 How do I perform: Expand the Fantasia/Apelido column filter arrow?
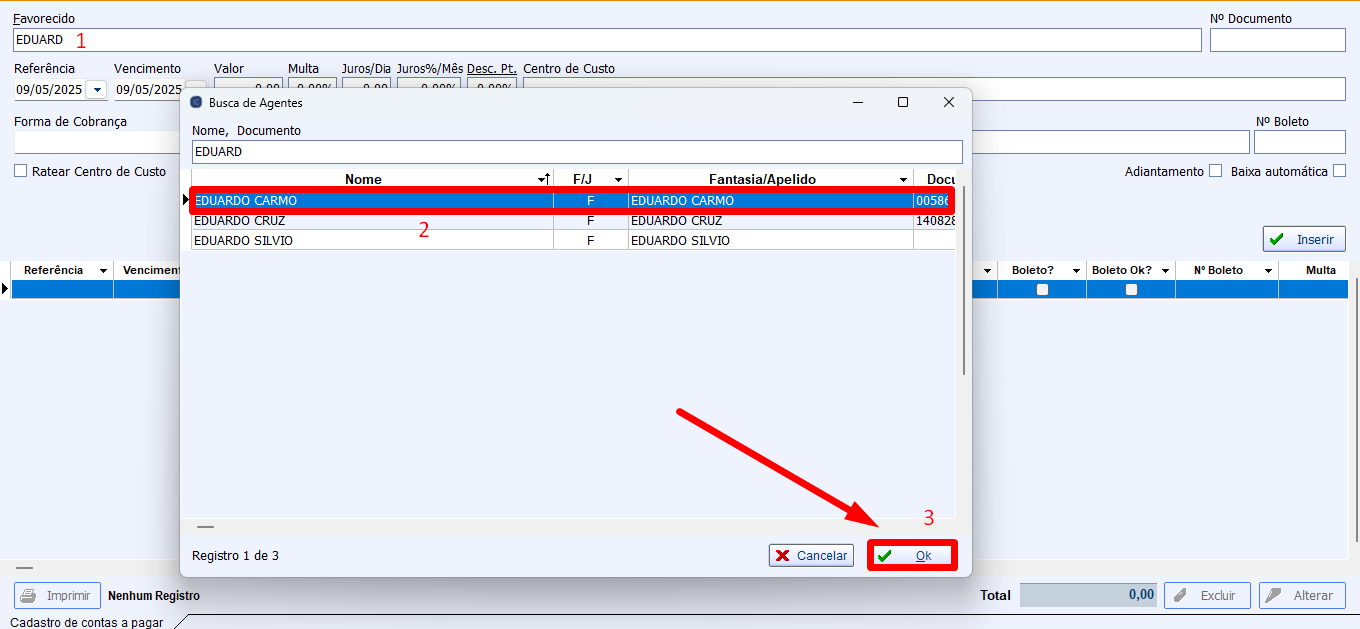[x=903, y=180]
